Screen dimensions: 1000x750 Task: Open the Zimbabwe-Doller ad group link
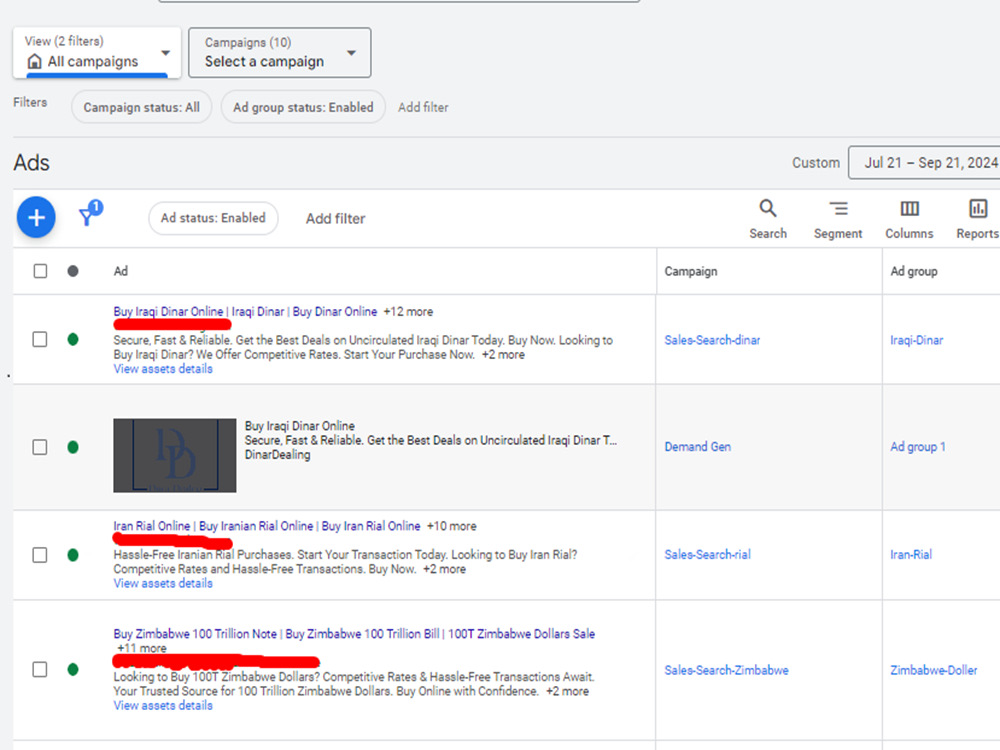point(934,670)
